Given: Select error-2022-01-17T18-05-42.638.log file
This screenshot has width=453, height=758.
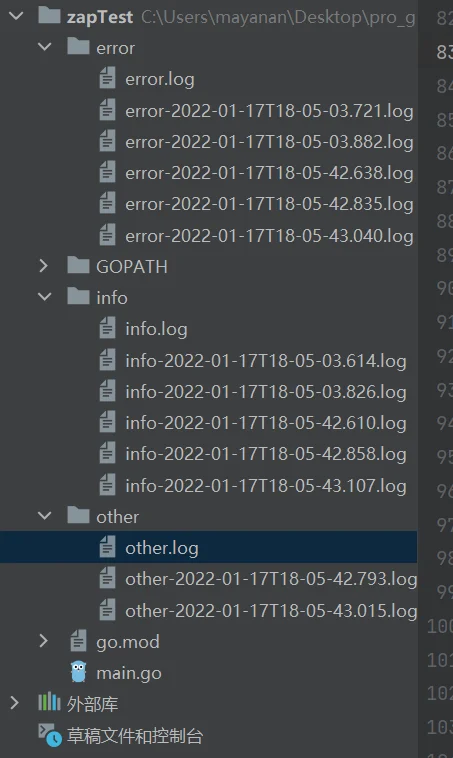Looking at the screenshot, I should [269, 173].
